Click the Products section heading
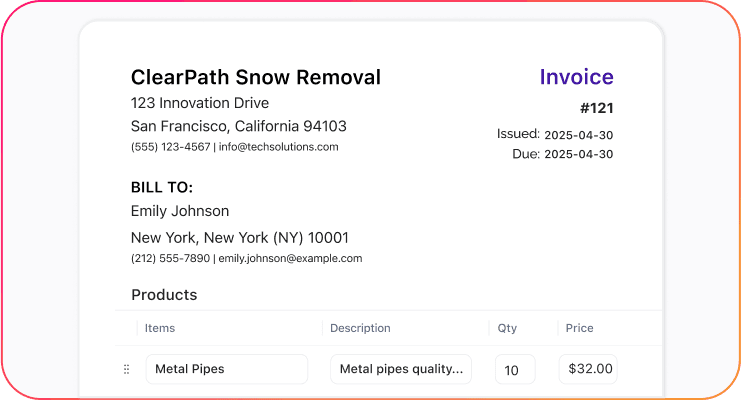This screenshot has height=400, width=742. [164, 295]
